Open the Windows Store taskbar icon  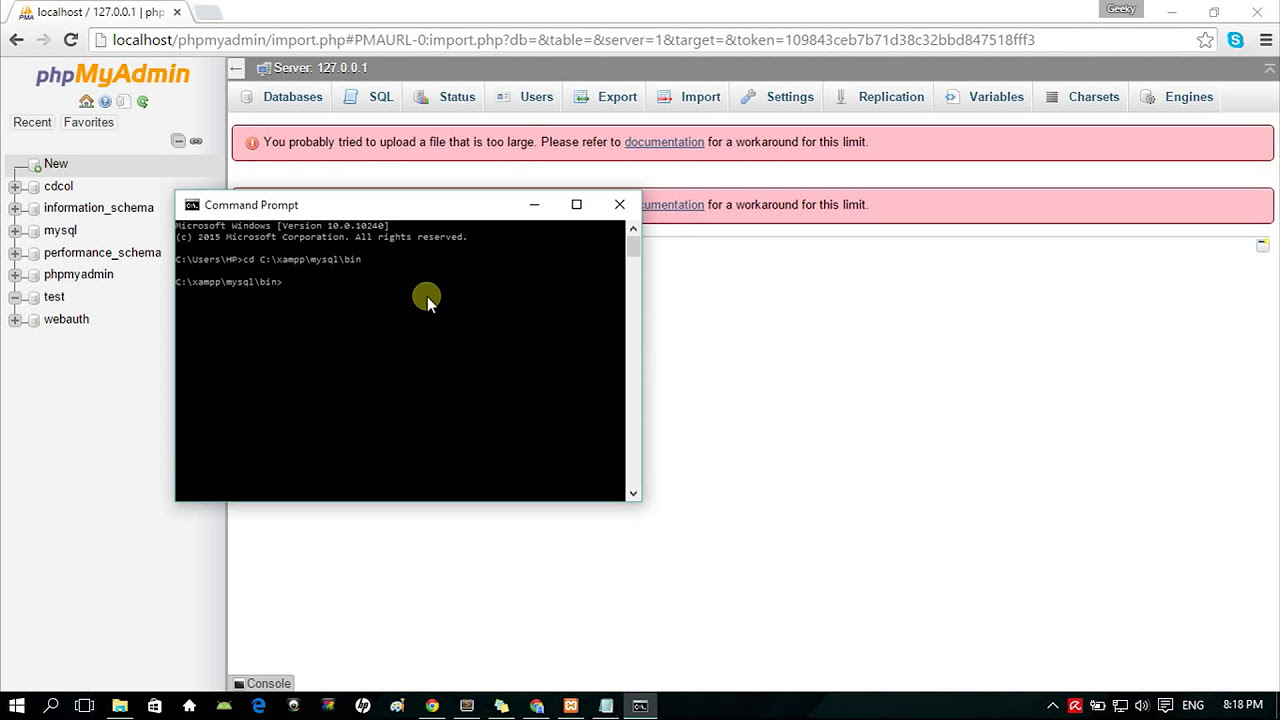click(155, 706)
